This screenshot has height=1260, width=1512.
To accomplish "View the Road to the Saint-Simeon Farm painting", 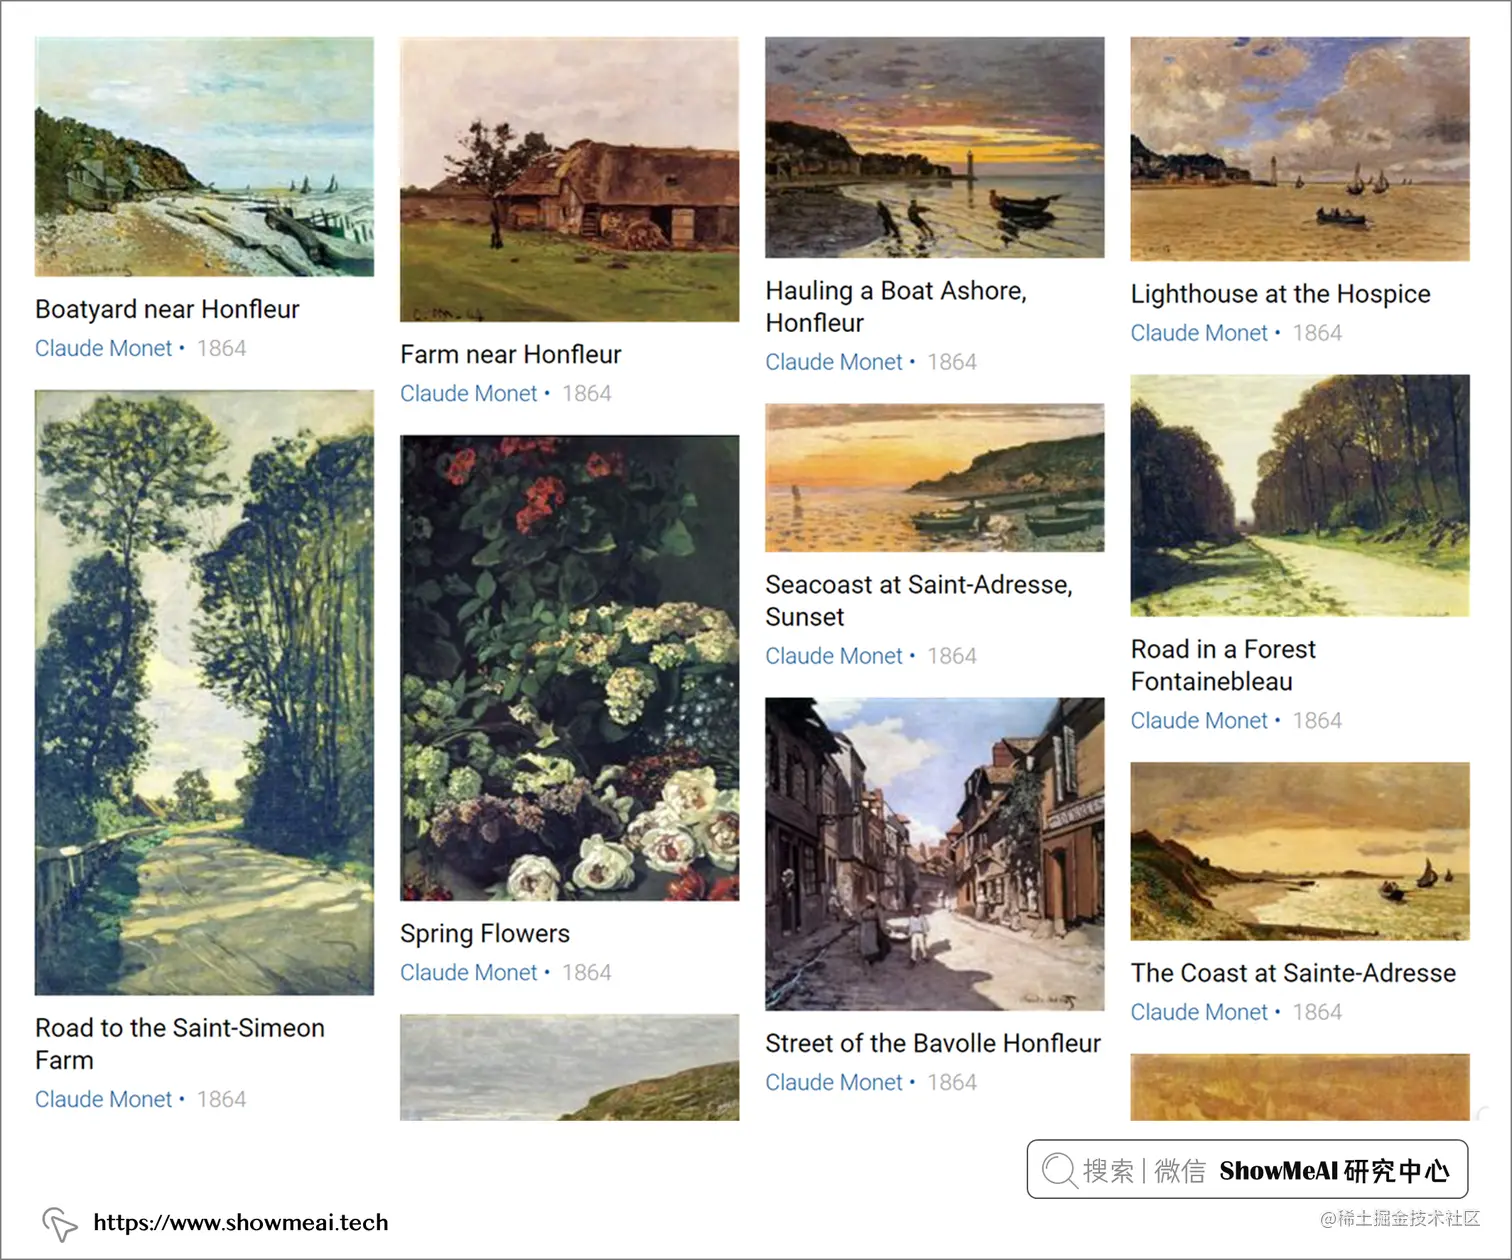I will click(204, 692).
